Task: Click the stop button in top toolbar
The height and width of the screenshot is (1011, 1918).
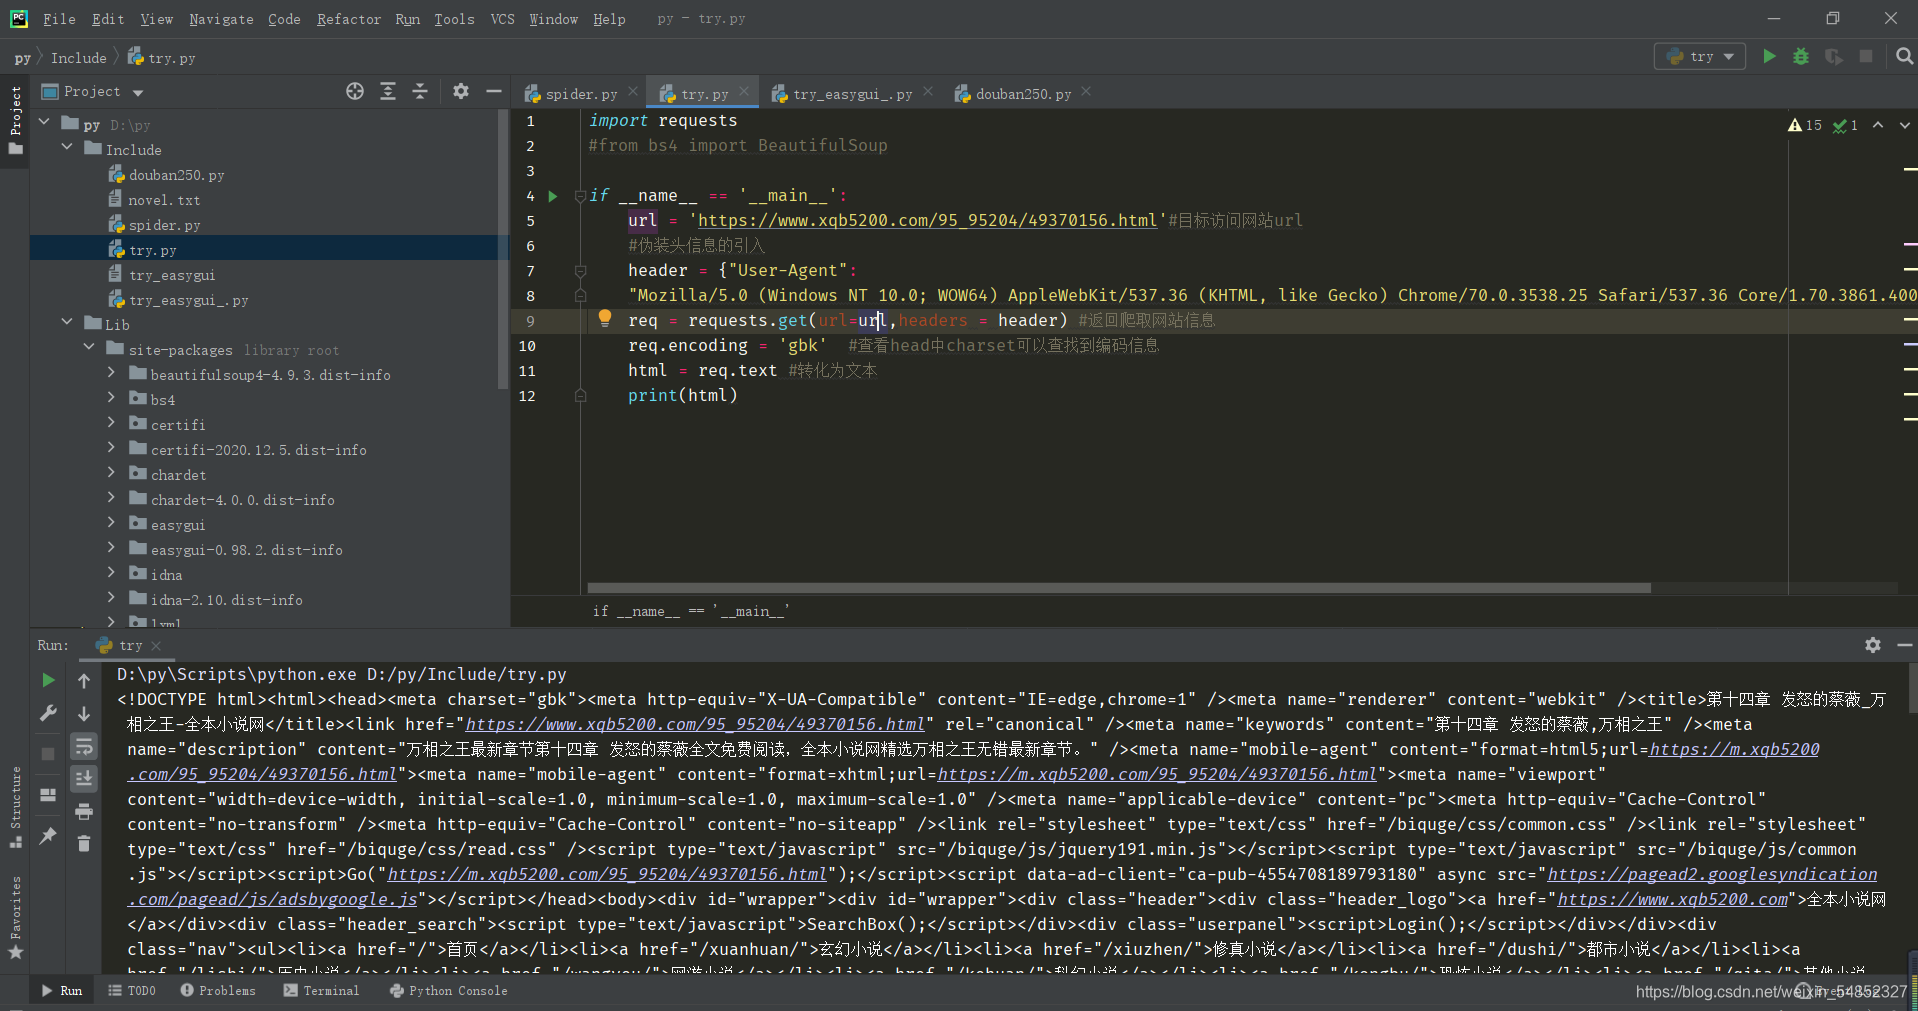Action: point(1866,57)
